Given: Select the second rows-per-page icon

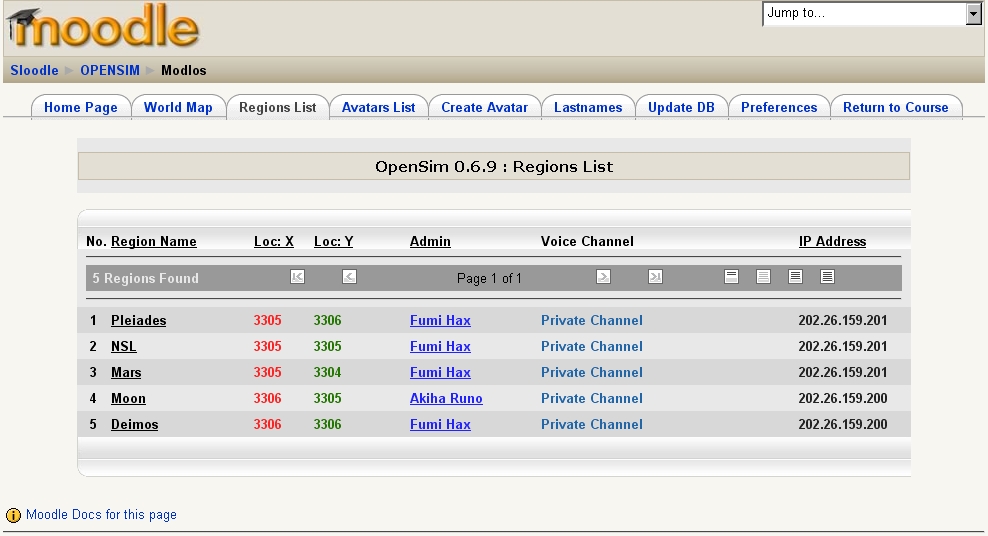Looking at the screenshot, I should point(763,277).
